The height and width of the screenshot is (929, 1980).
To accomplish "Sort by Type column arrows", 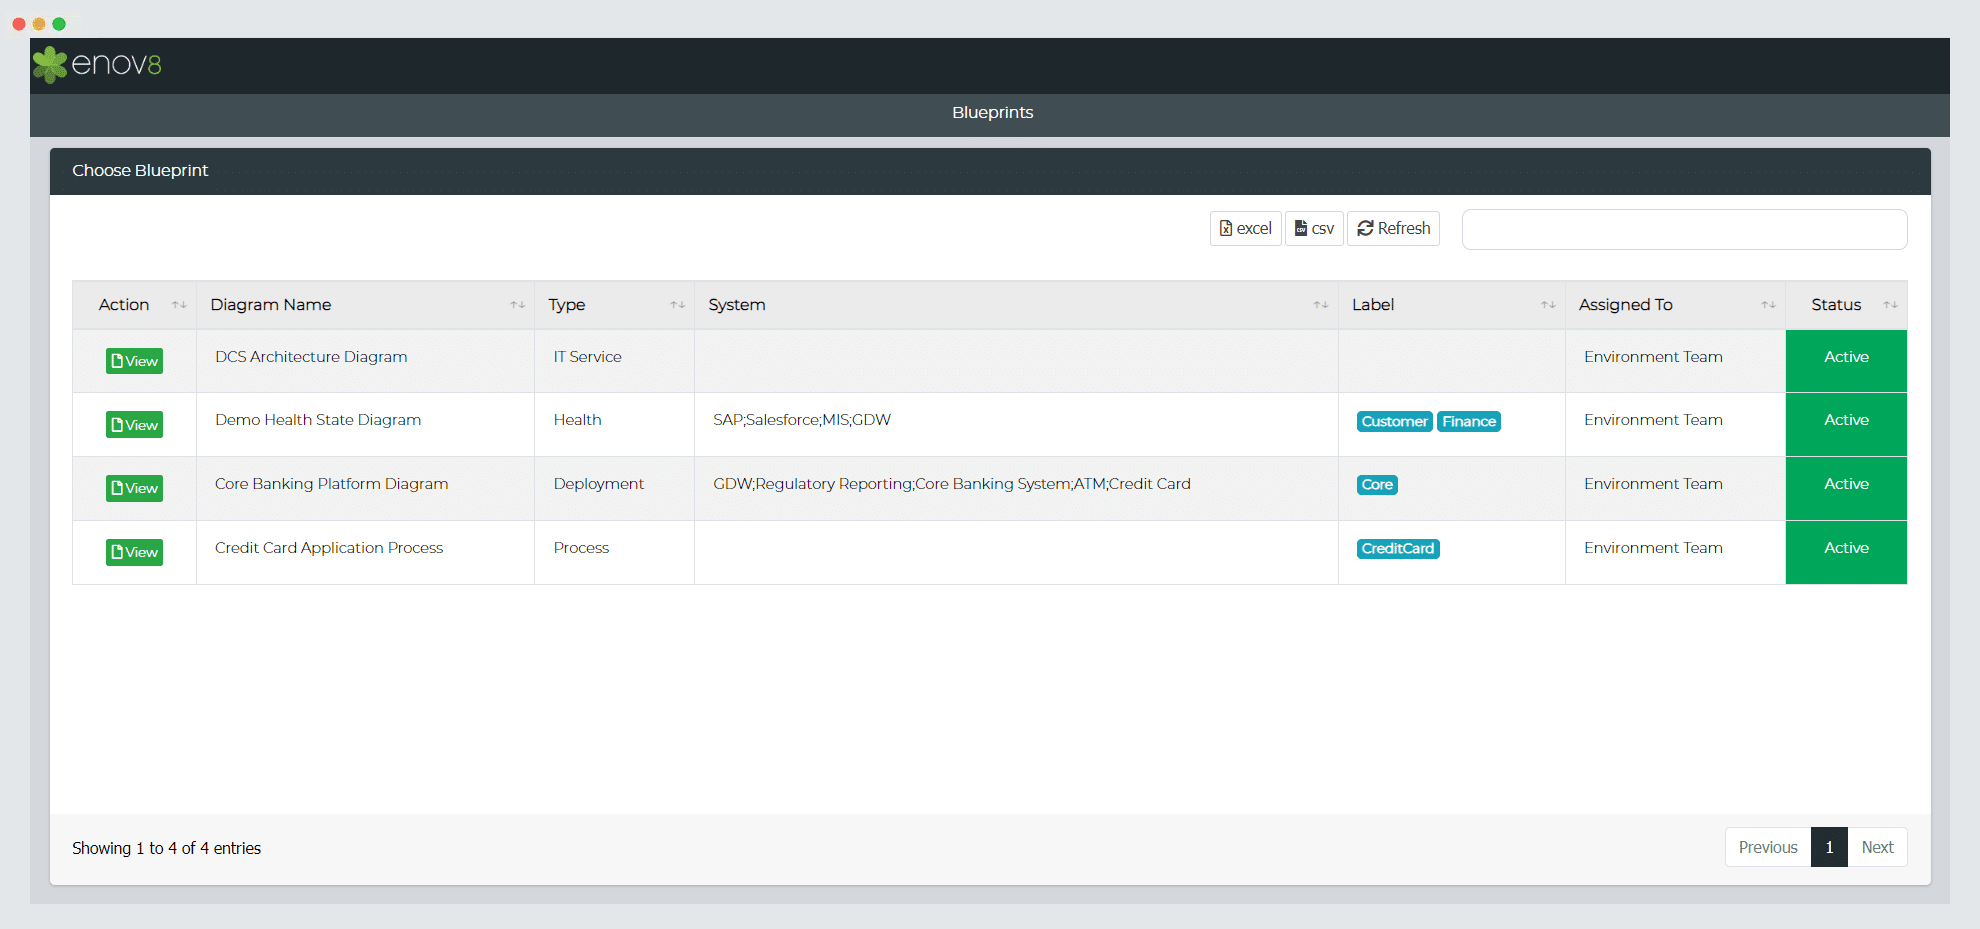I will [677, 305].
